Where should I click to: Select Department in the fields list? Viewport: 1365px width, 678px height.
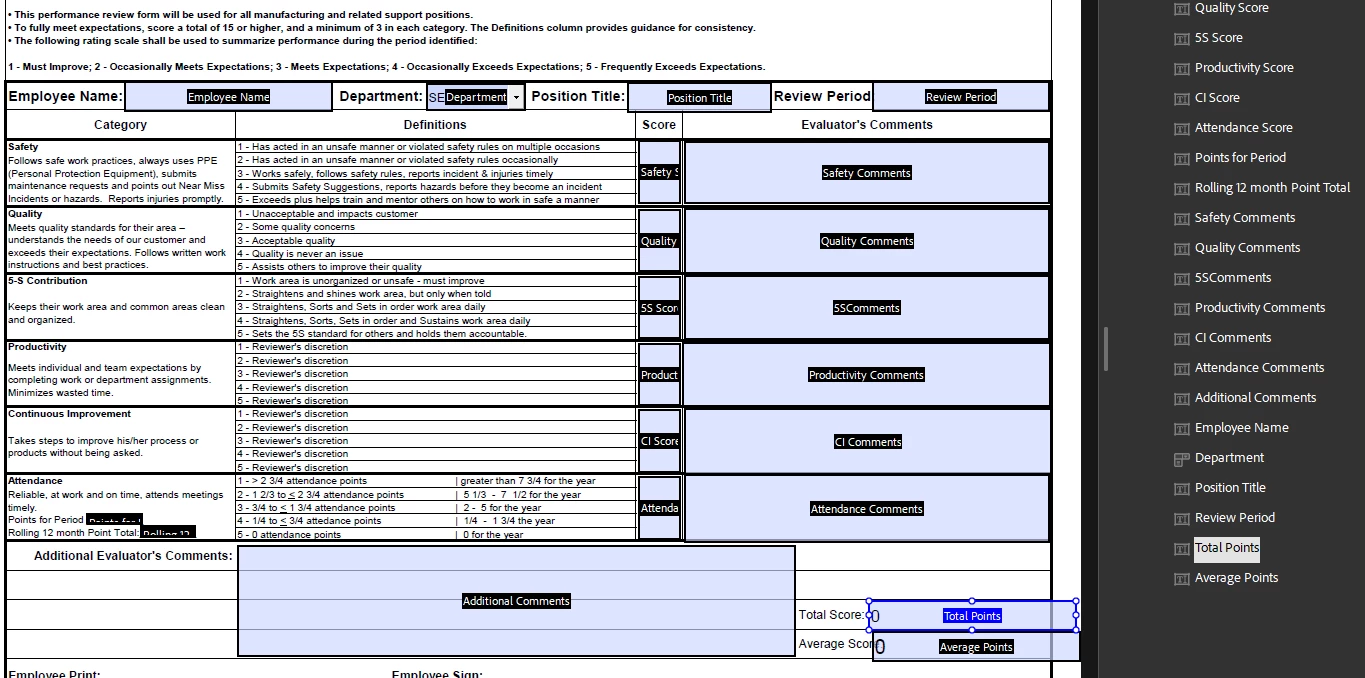point(1229,458)
